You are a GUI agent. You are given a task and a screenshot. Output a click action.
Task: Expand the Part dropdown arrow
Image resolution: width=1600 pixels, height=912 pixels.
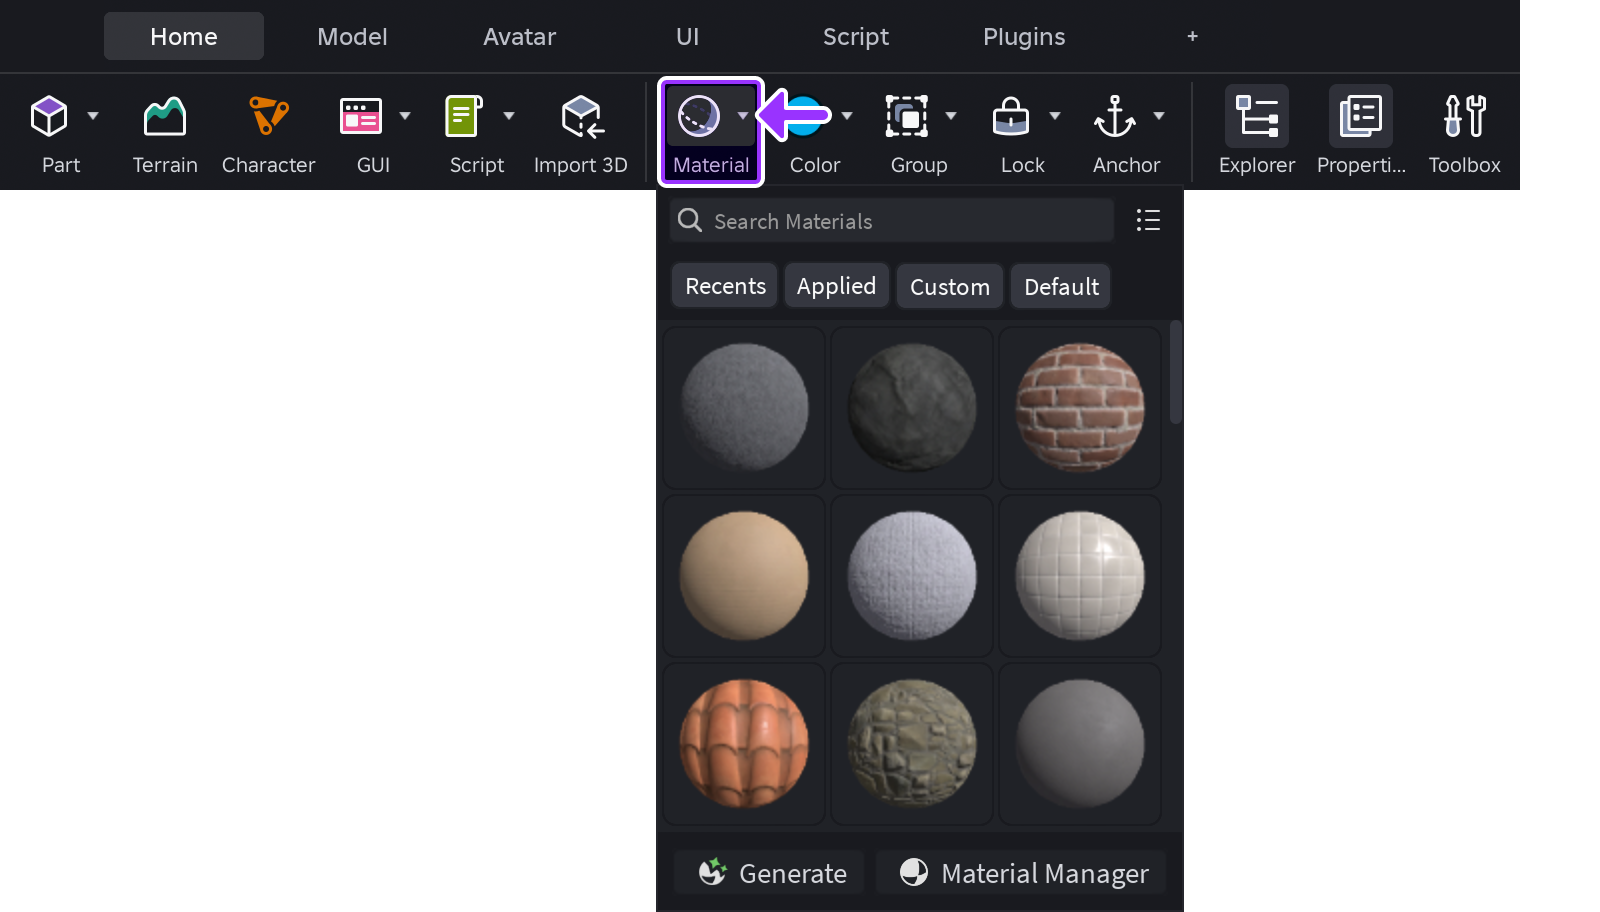click(x=93, y=116)
